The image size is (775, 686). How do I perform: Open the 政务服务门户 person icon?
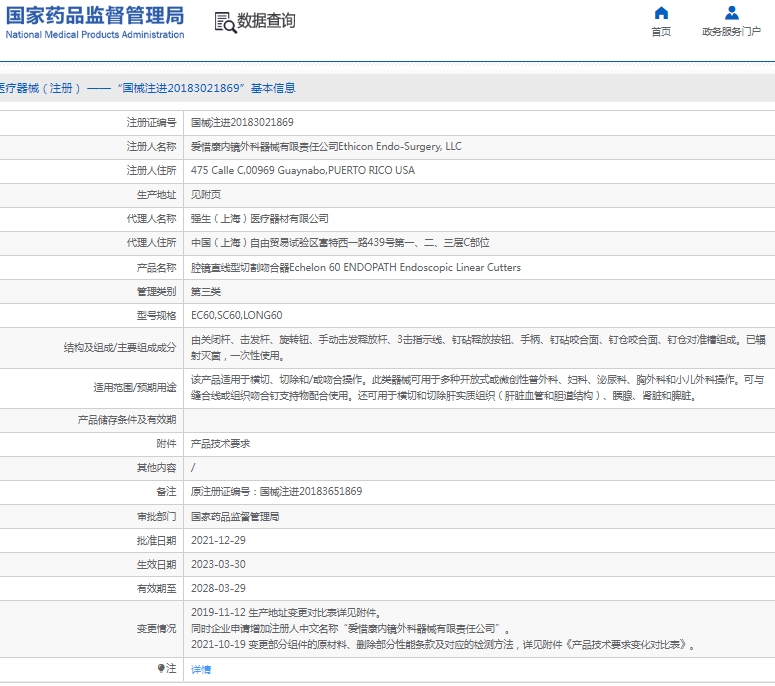732,12
